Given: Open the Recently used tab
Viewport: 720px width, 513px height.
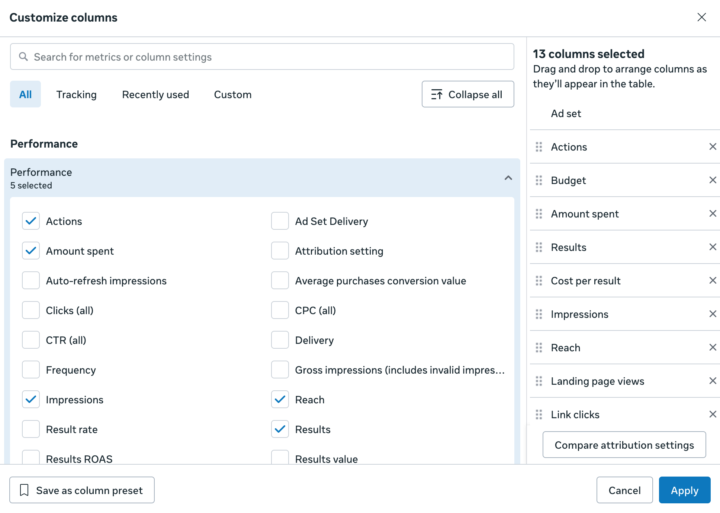Looking at the screenshot, I should [x=155, y=95].
